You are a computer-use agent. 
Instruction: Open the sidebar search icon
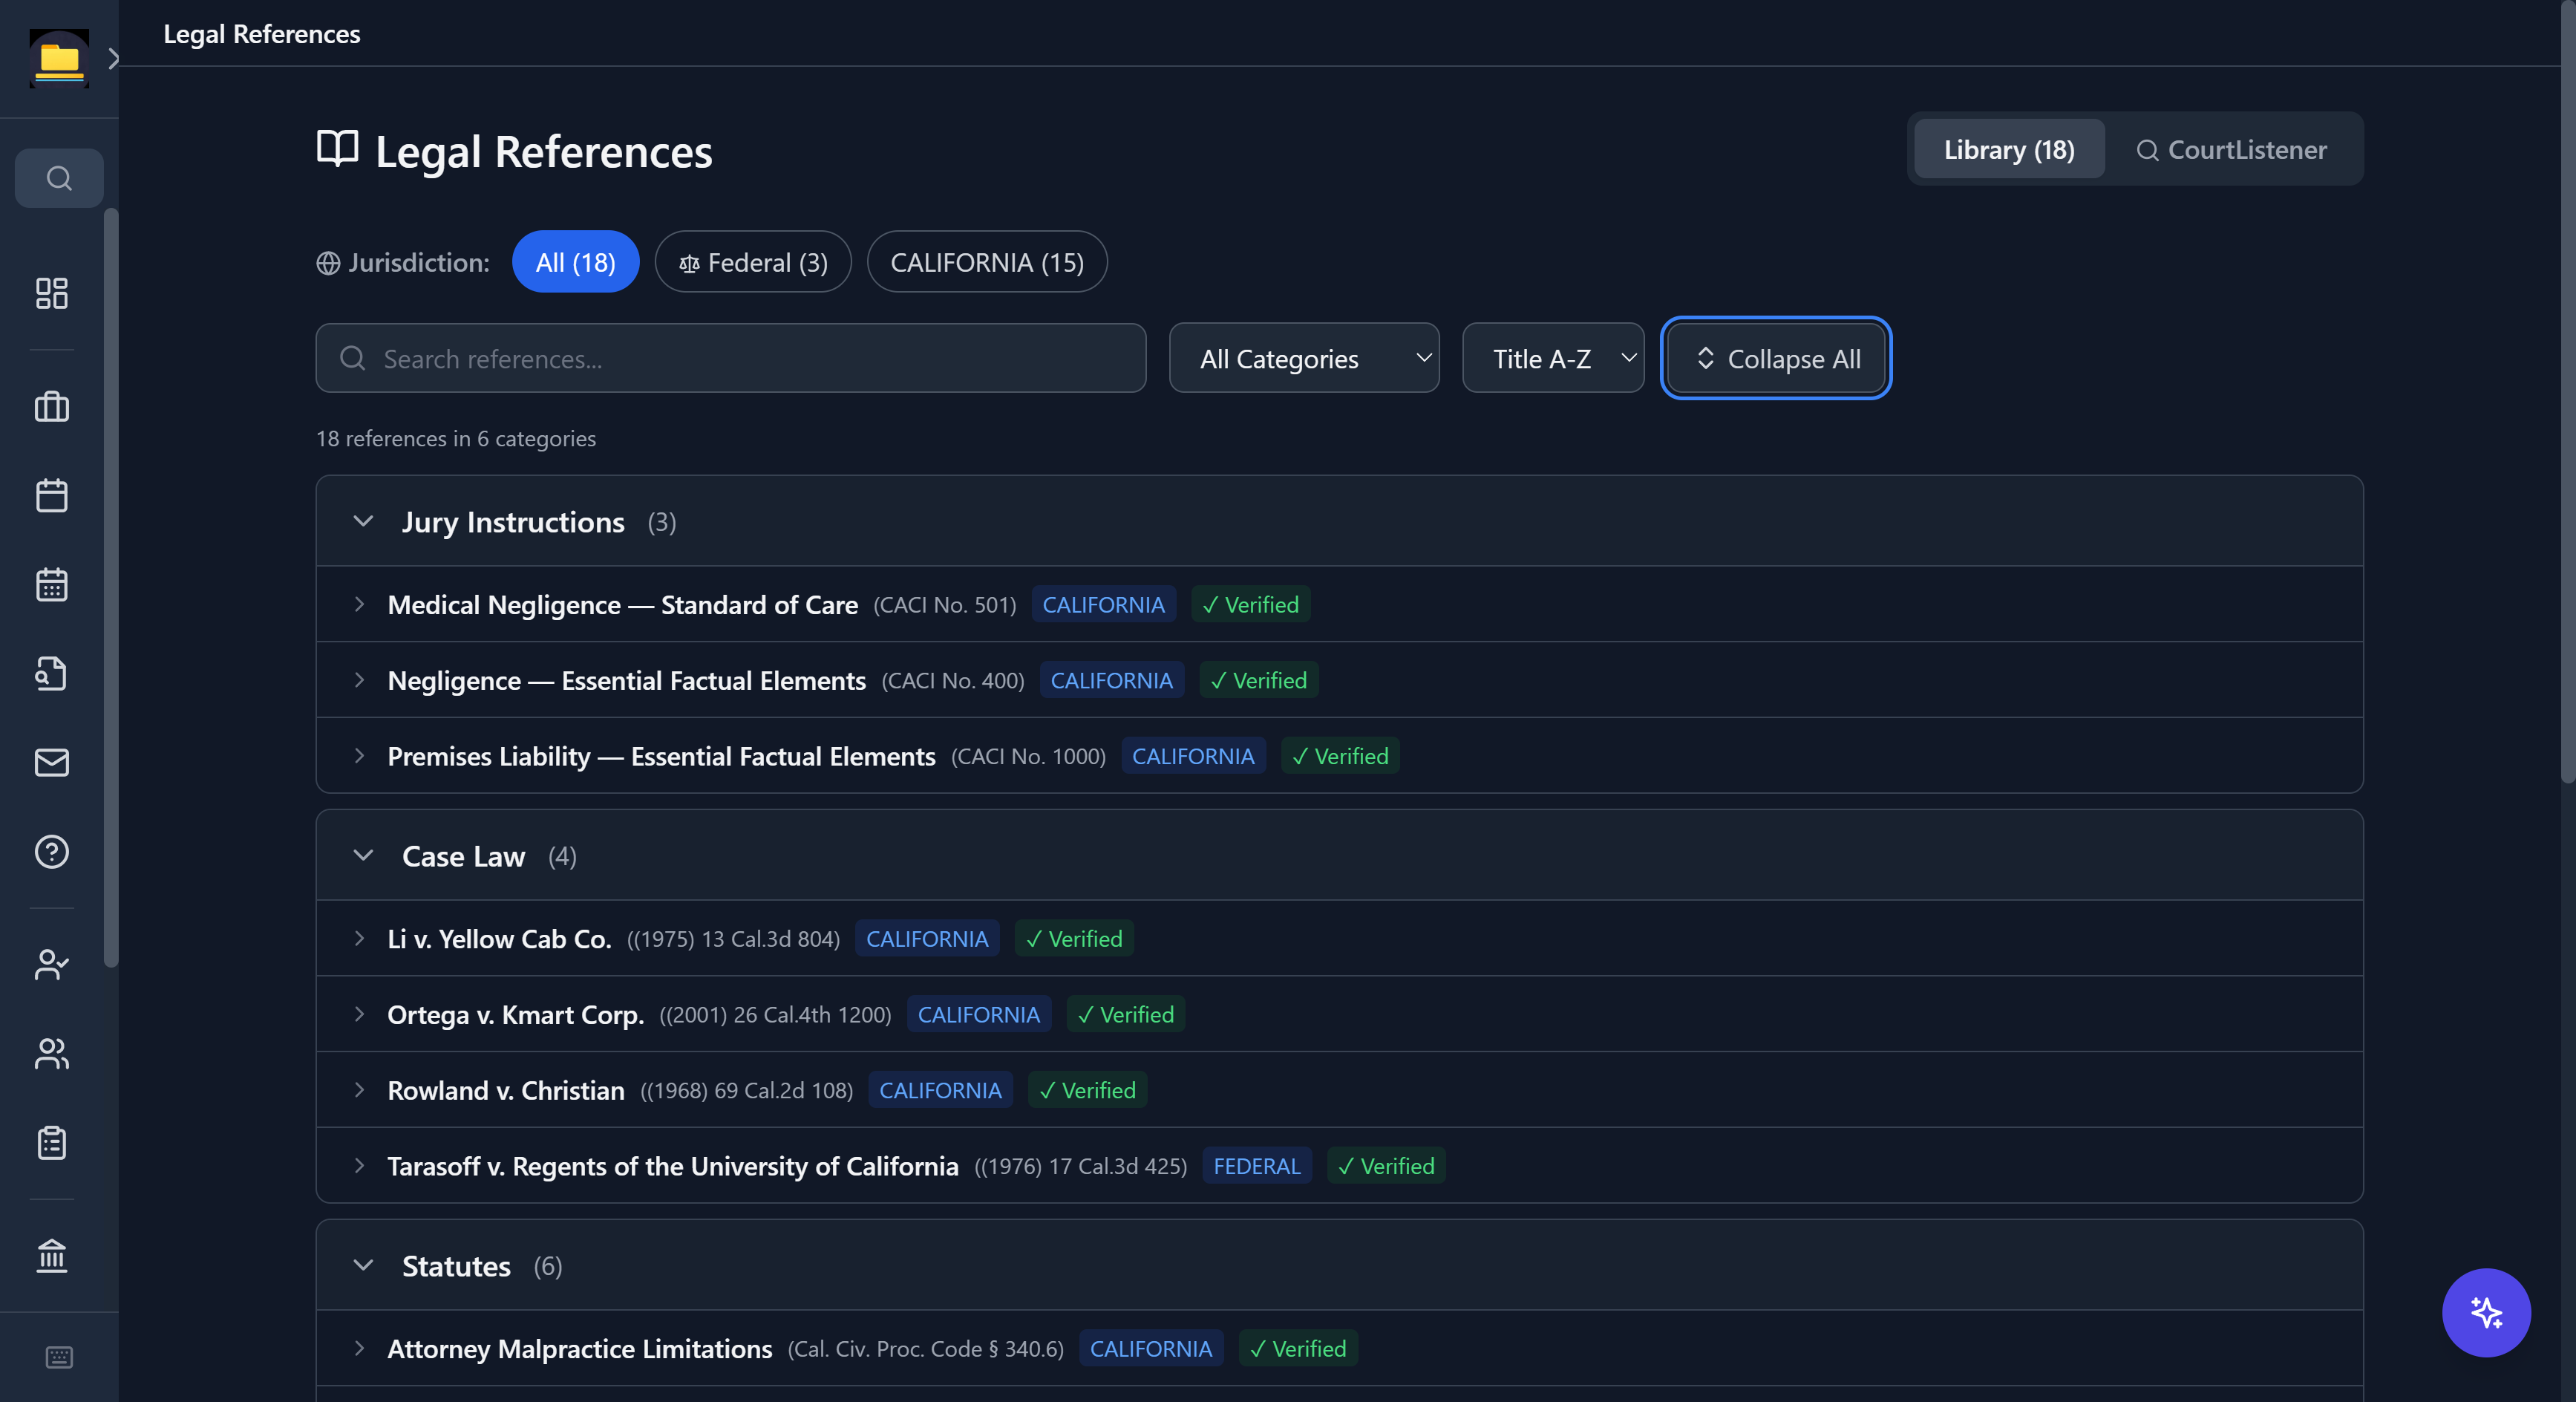(x=59, y=178)
